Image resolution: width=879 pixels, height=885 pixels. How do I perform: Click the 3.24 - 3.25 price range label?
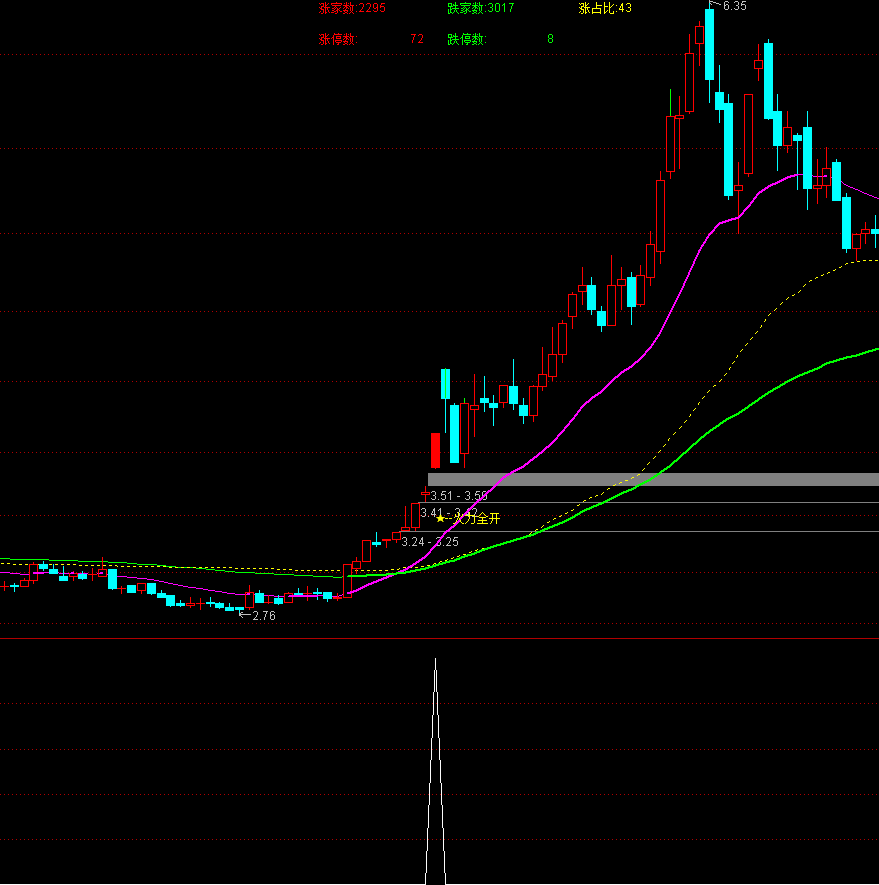(430, 541)
